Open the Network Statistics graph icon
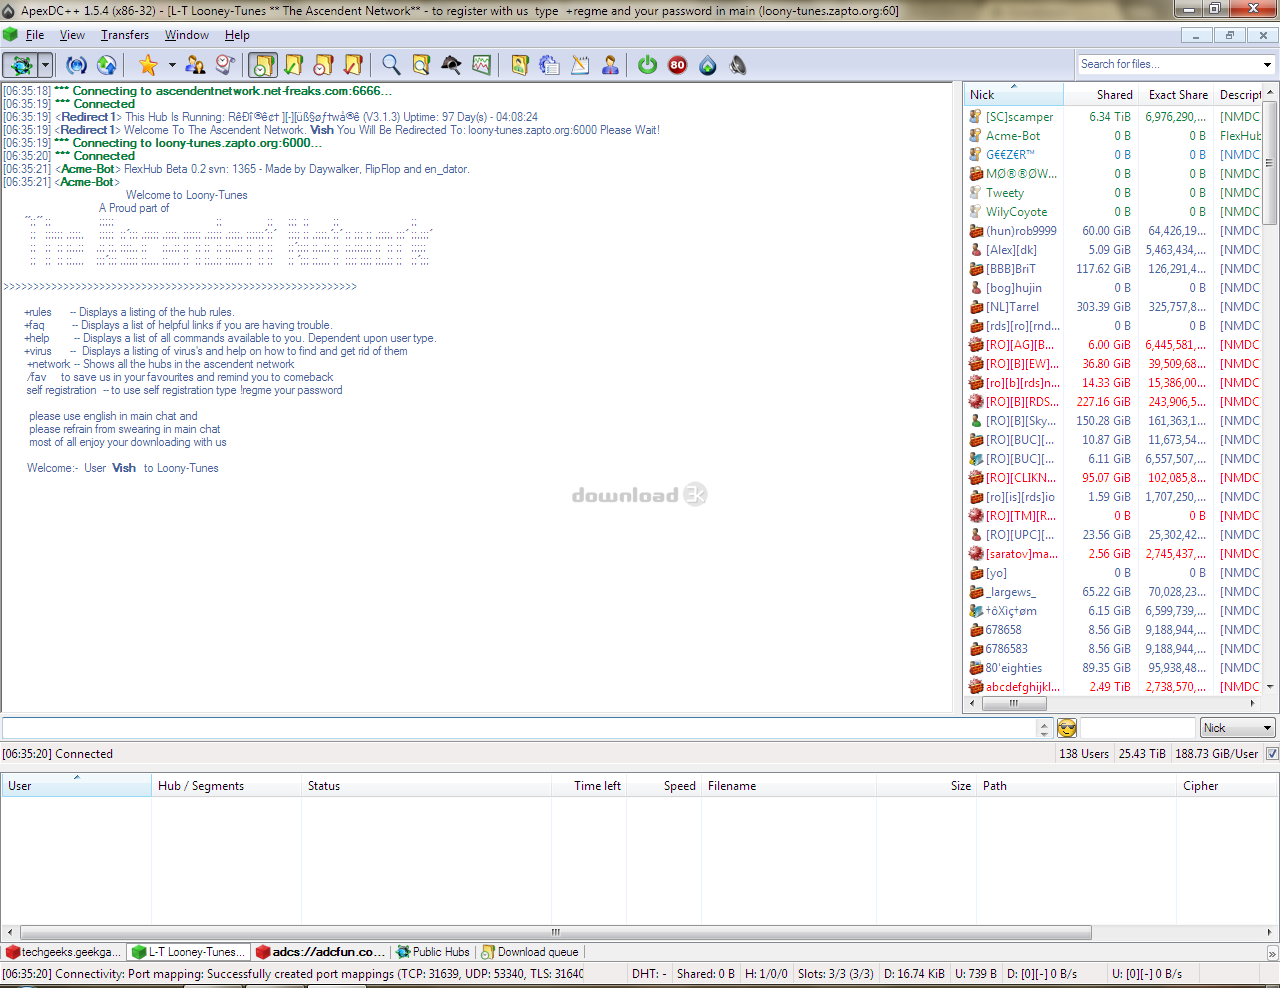 (x=481, y=66)
